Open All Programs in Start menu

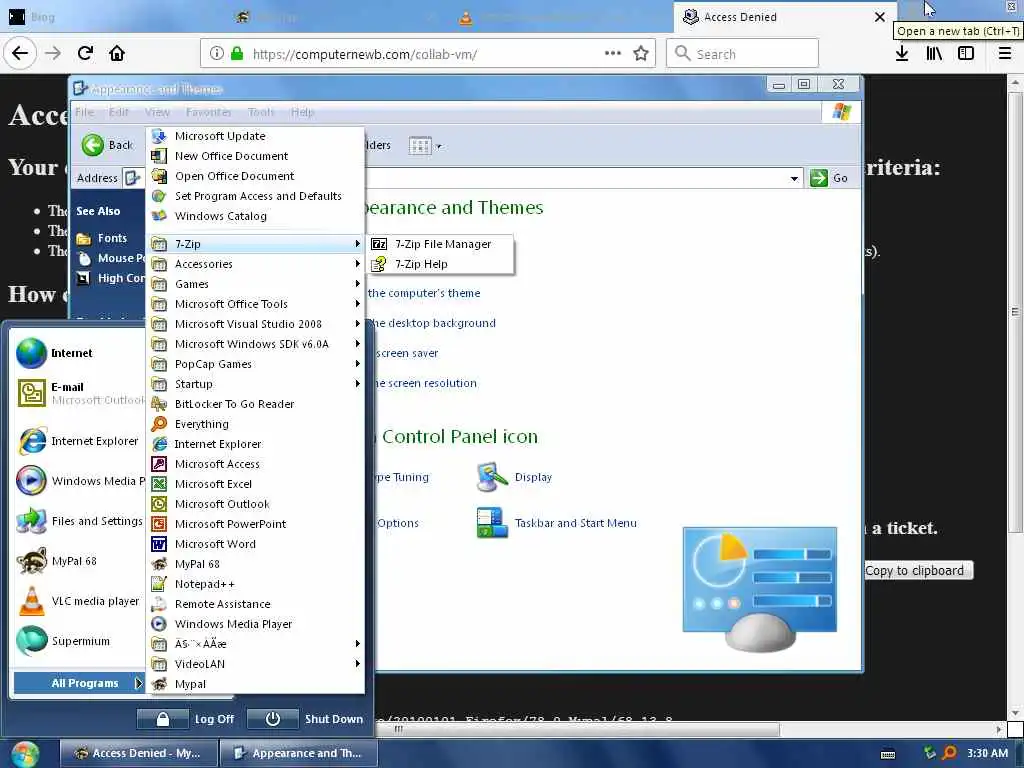[78, 683]
